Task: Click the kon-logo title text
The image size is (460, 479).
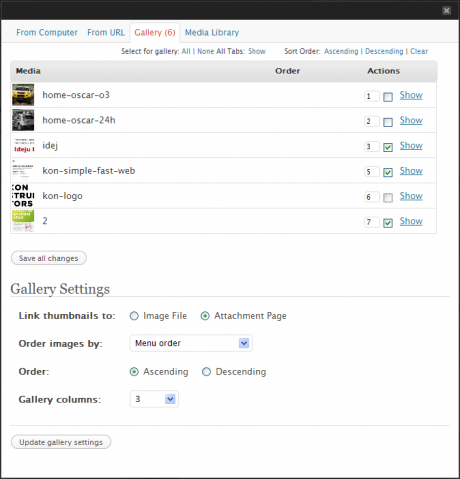Action: click(x=62, y=196)
